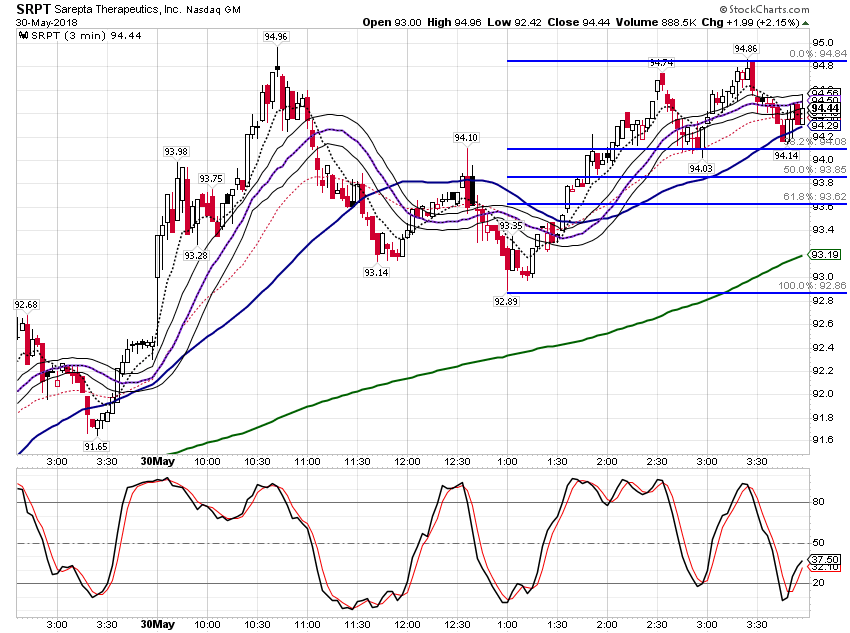This screenshot has height=633, width=850.
Task: Click the SRPT (3 min) 94.44 legend text
Action: (x=86, y=36)
